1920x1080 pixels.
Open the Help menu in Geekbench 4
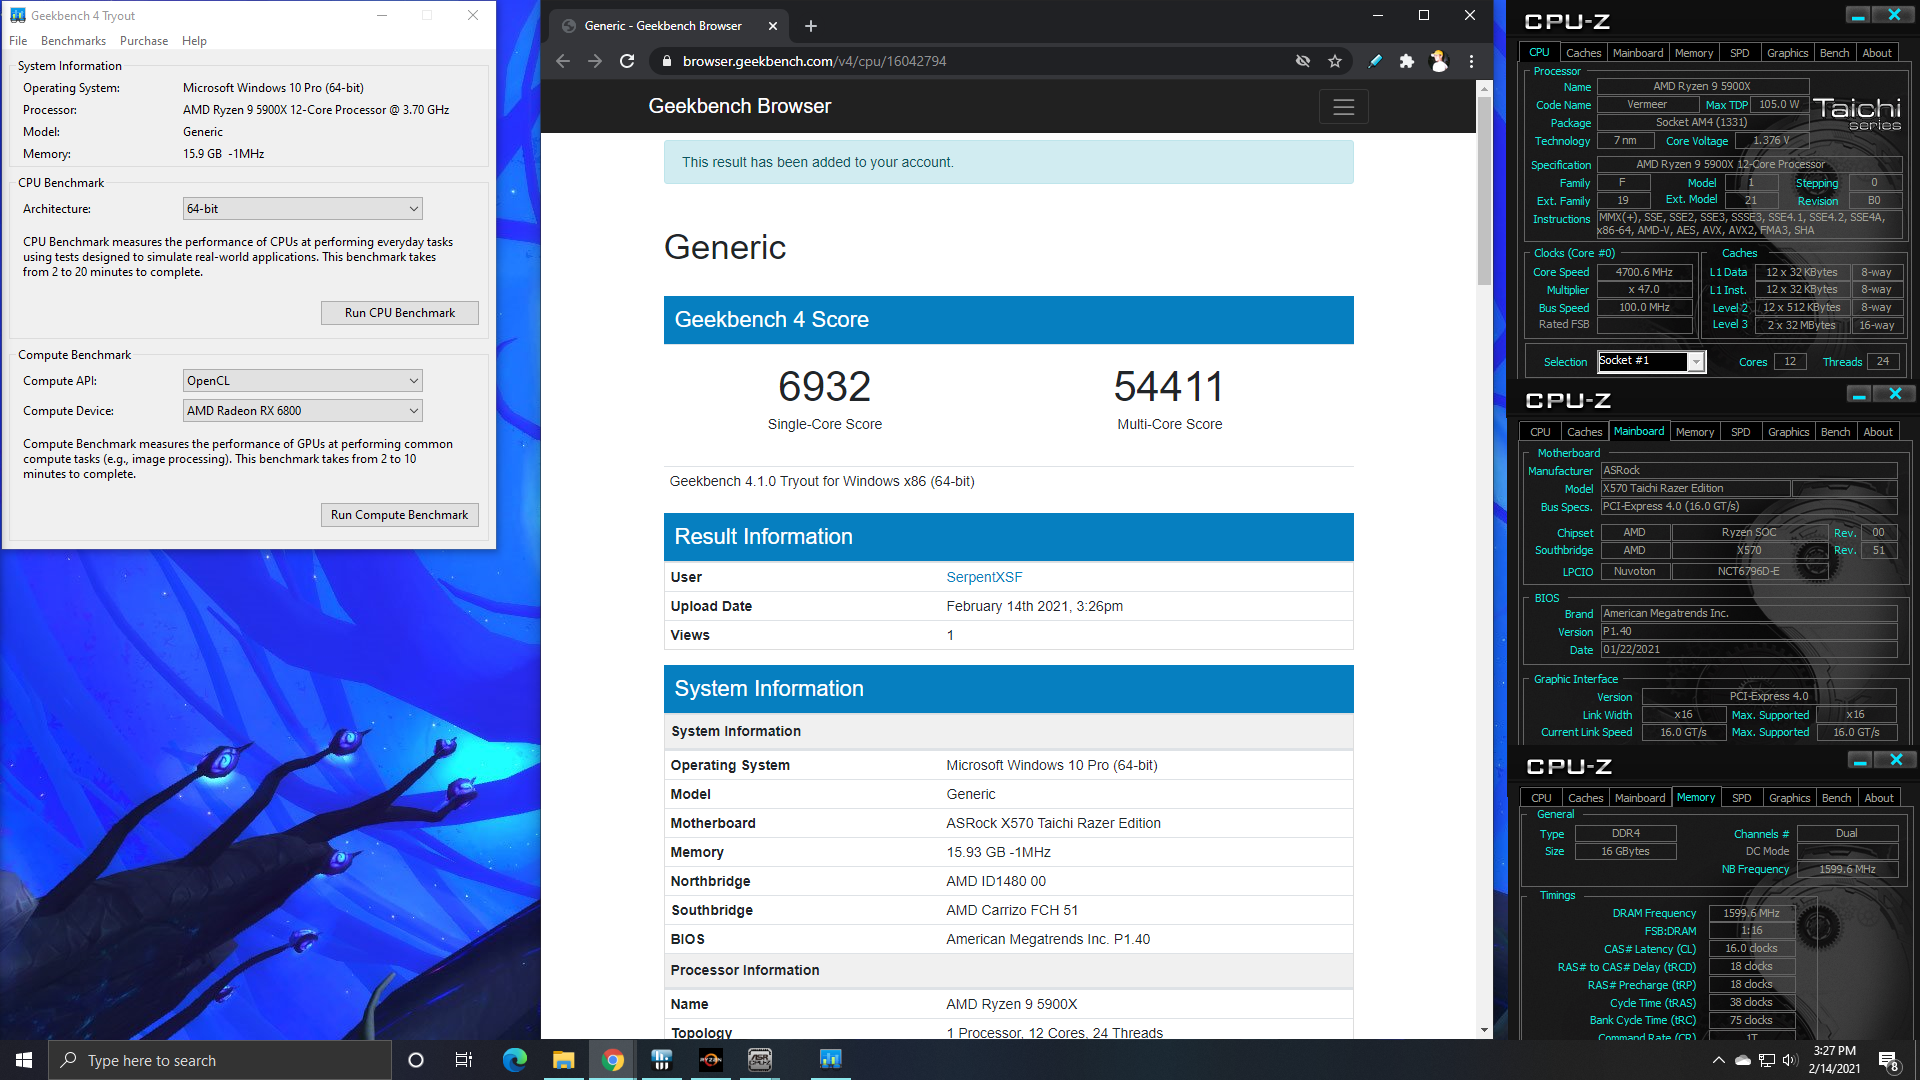[194, 41]
